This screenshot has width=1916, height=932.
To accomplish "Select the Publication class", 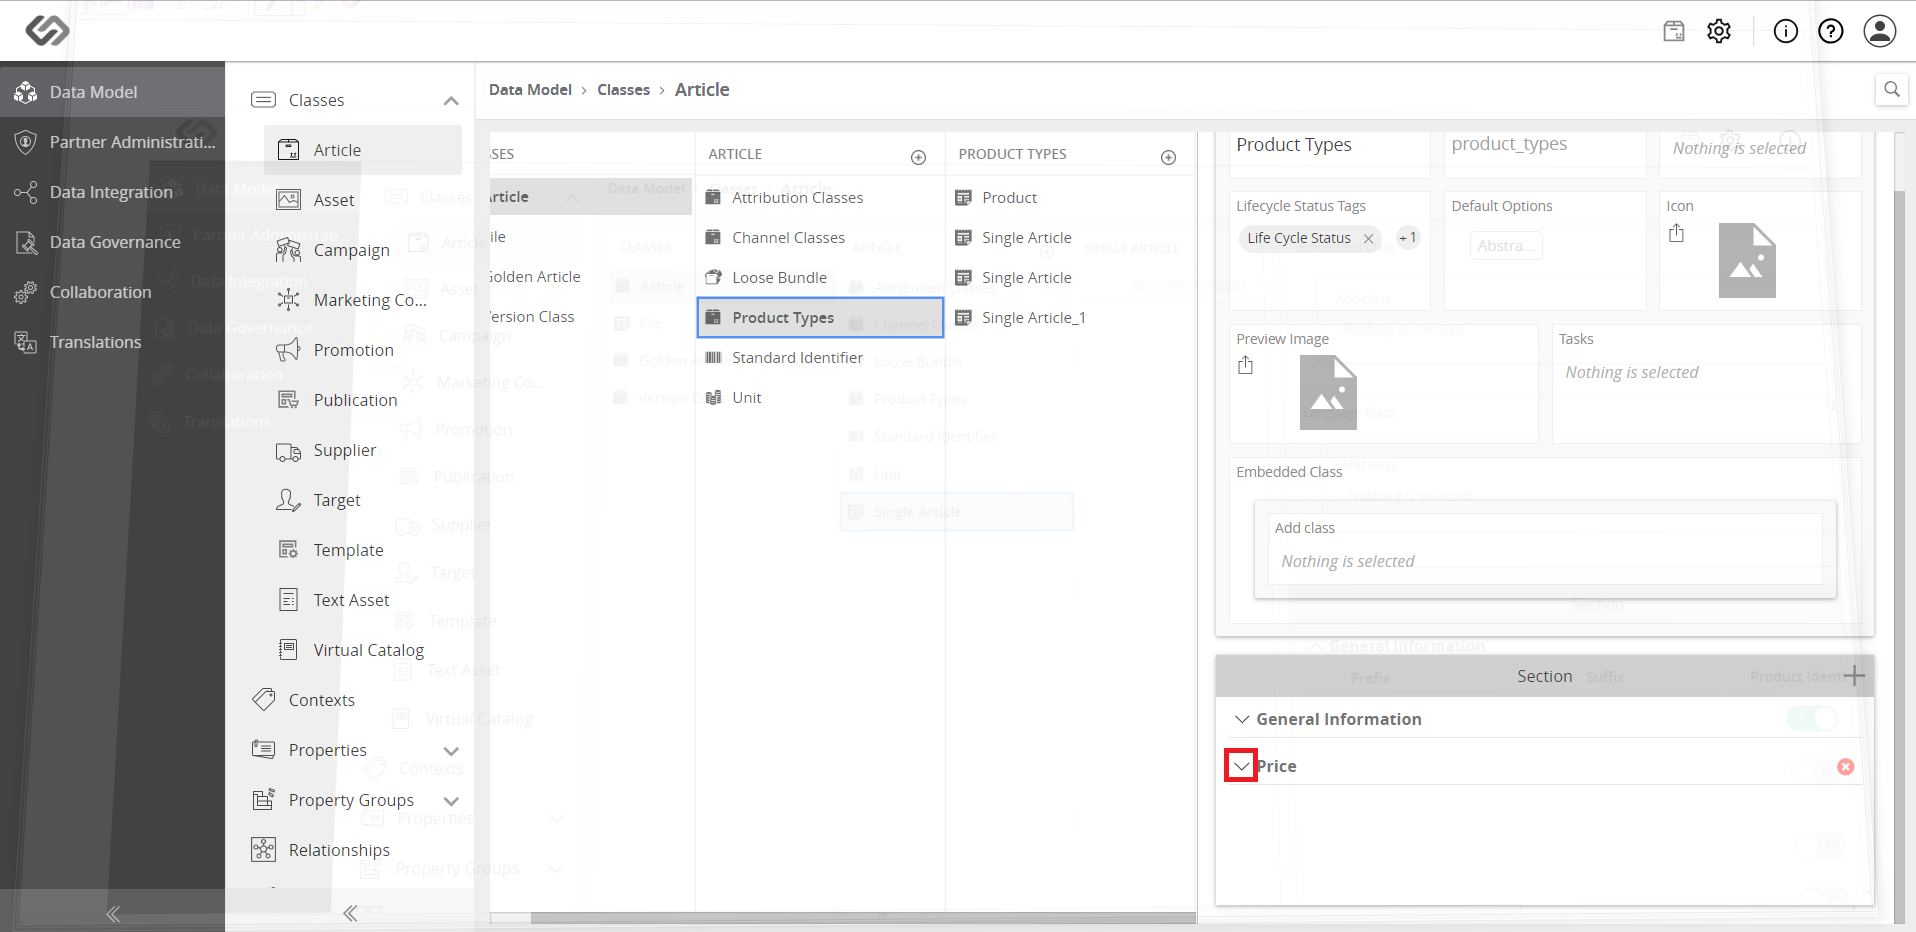I will pos(363,400).
